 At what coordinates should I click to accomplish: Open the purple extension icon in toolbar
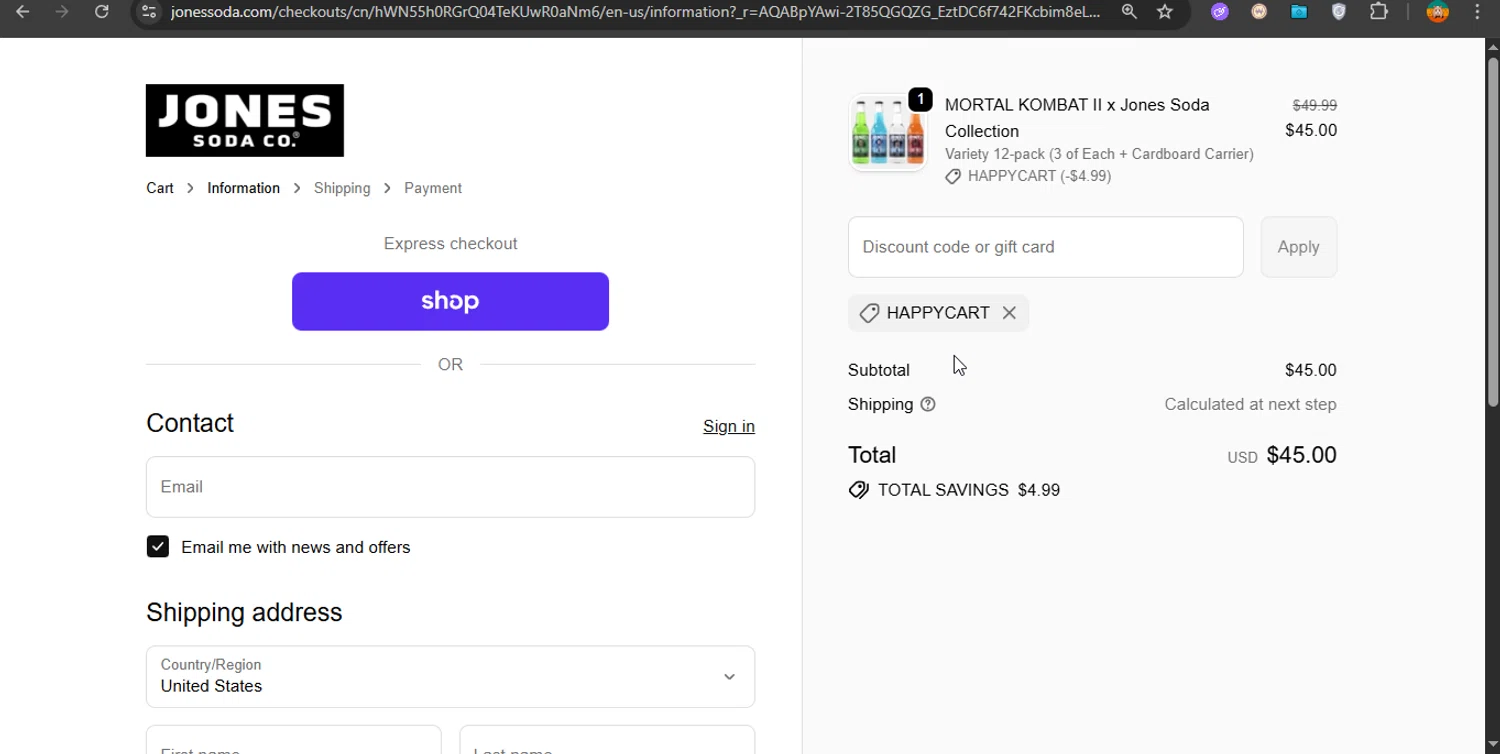tap(1219, 12)
